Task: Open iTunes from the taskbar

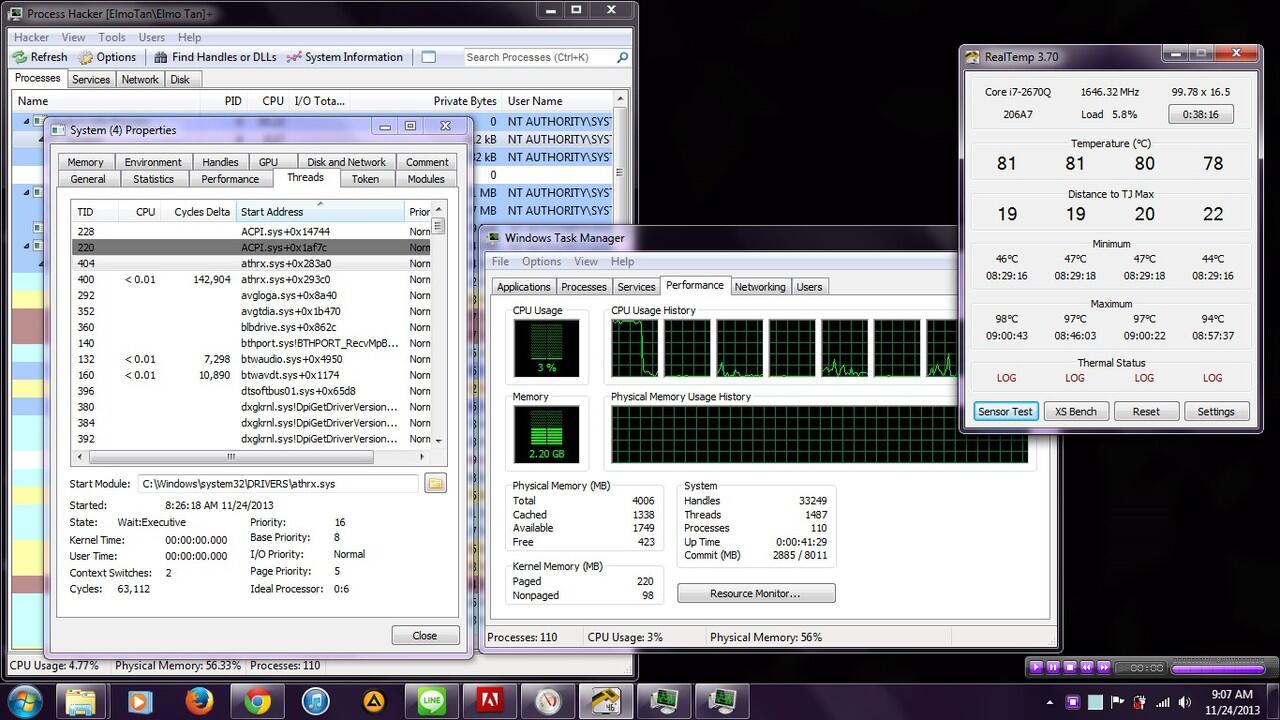Action: [x=314, y=701]
